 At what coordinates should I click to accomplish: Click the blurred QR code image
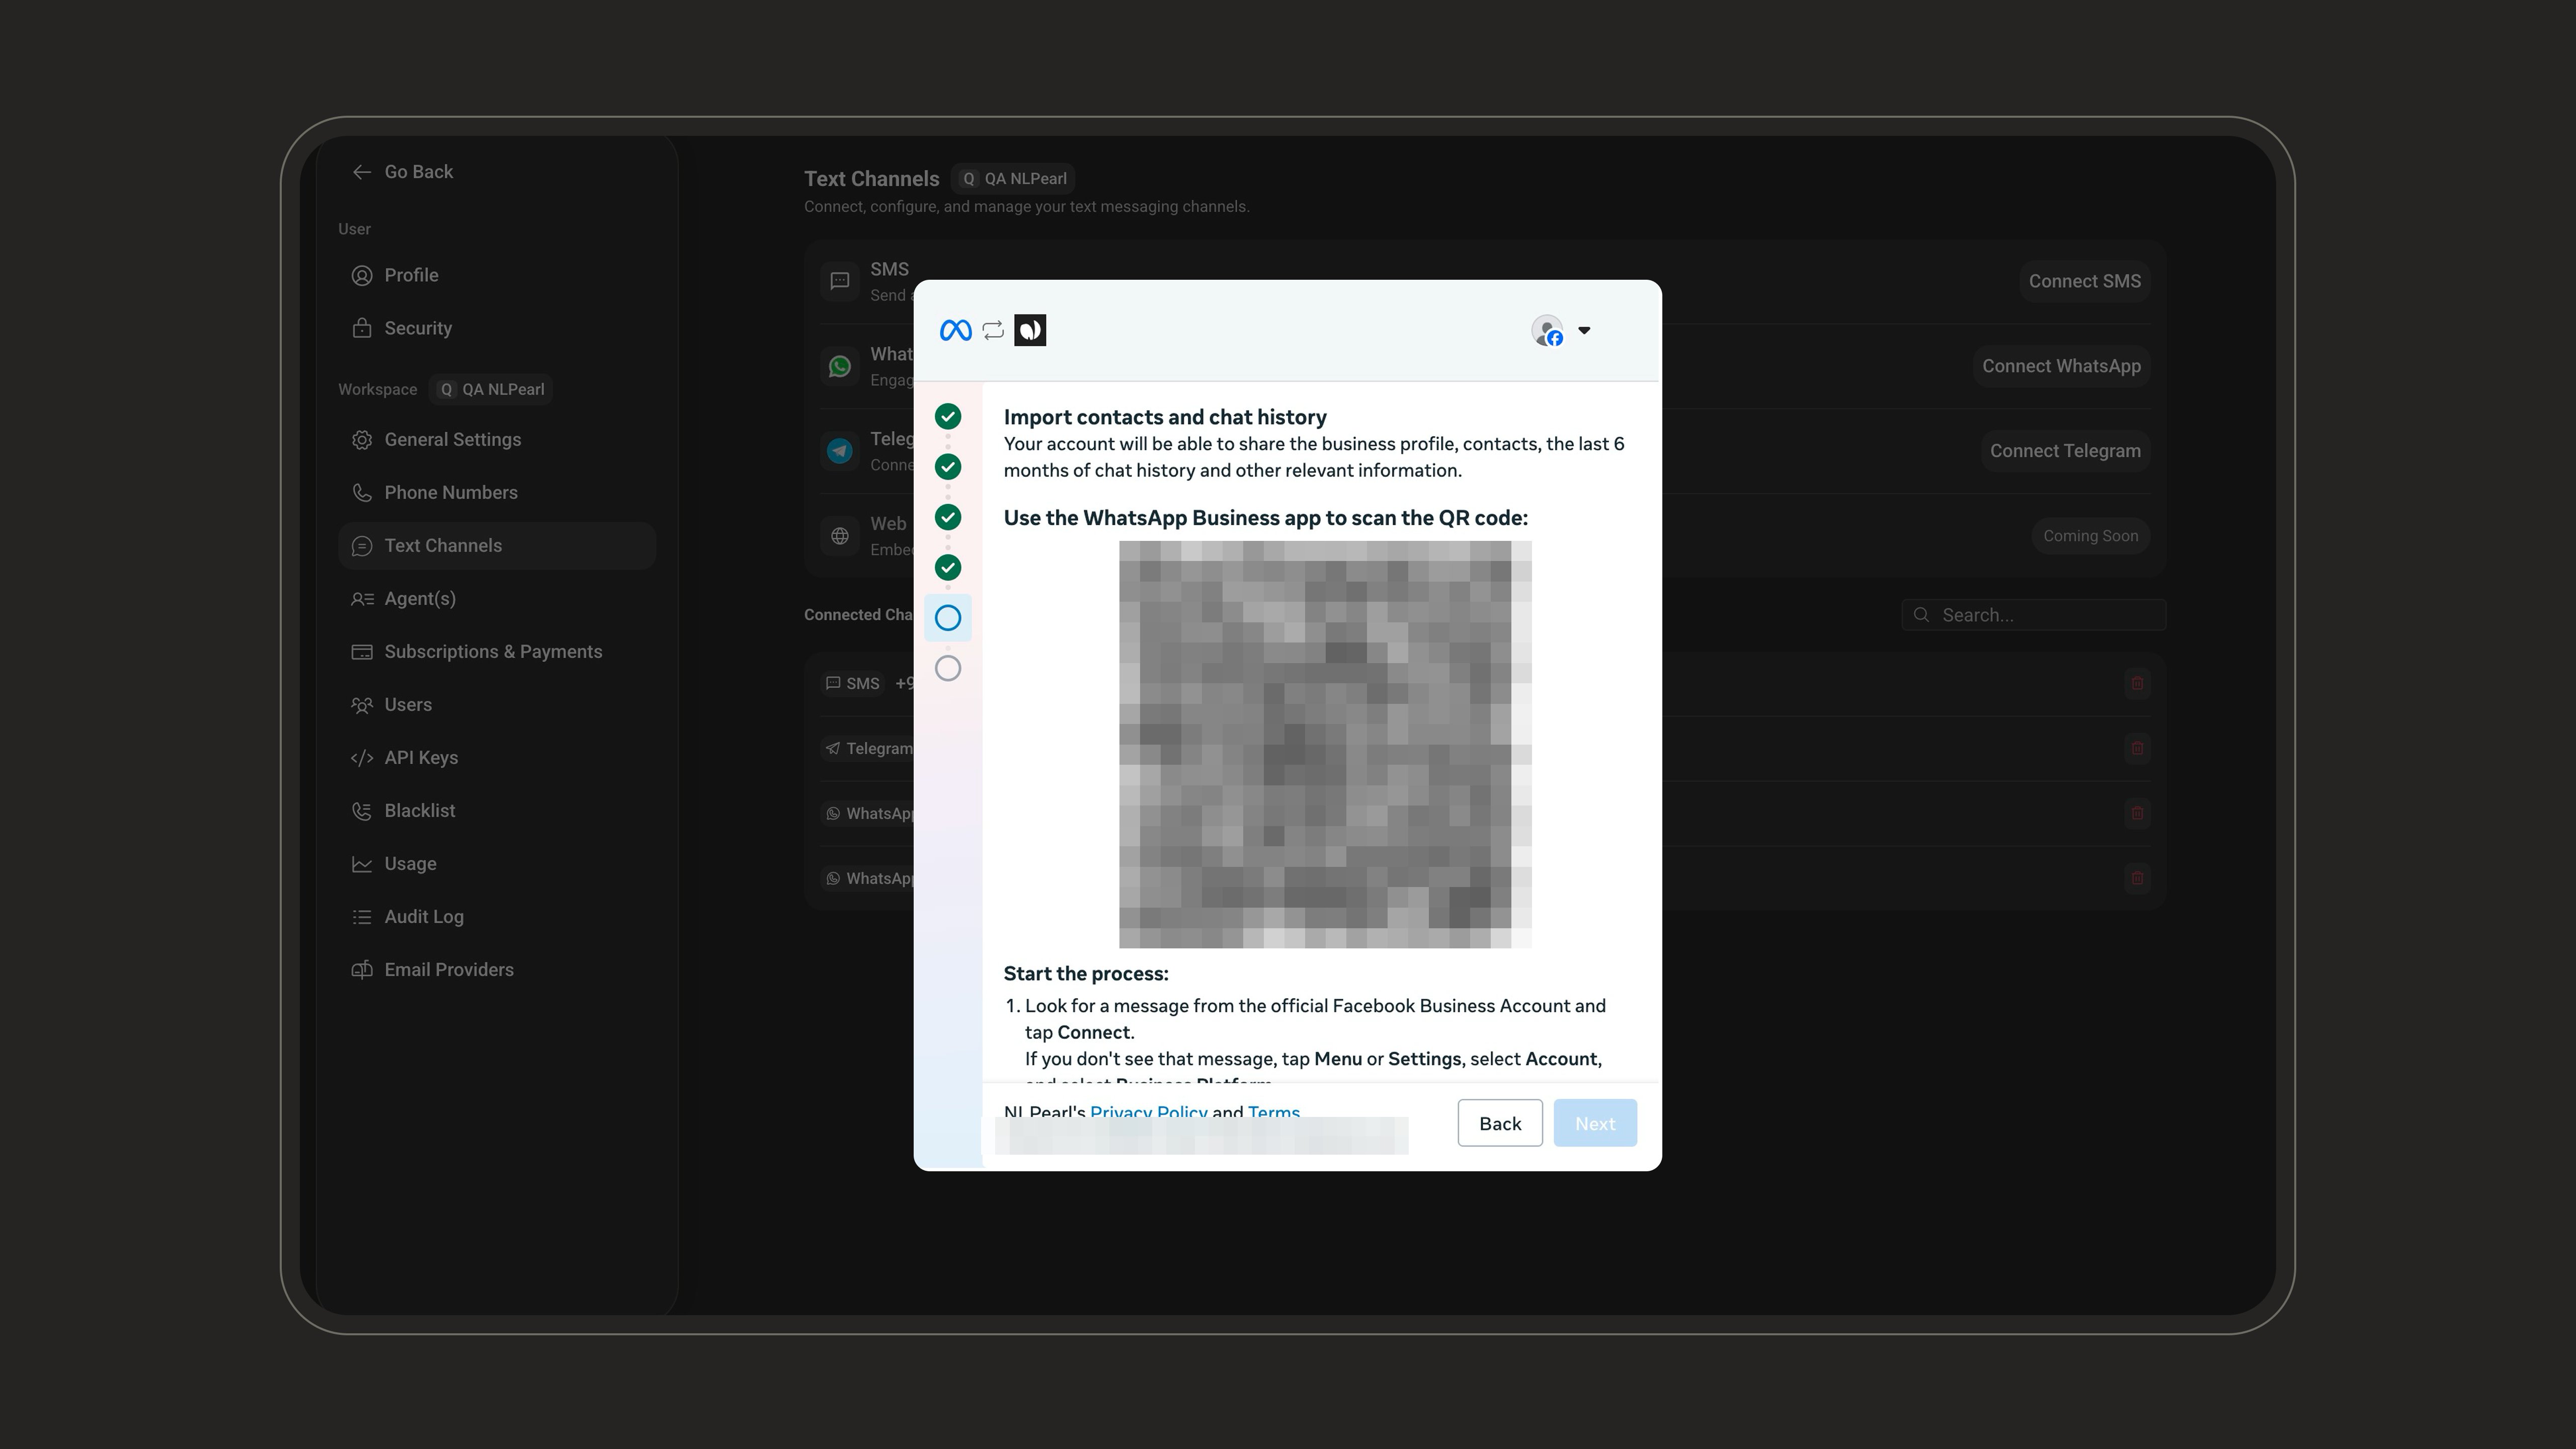coord(1324,744)
